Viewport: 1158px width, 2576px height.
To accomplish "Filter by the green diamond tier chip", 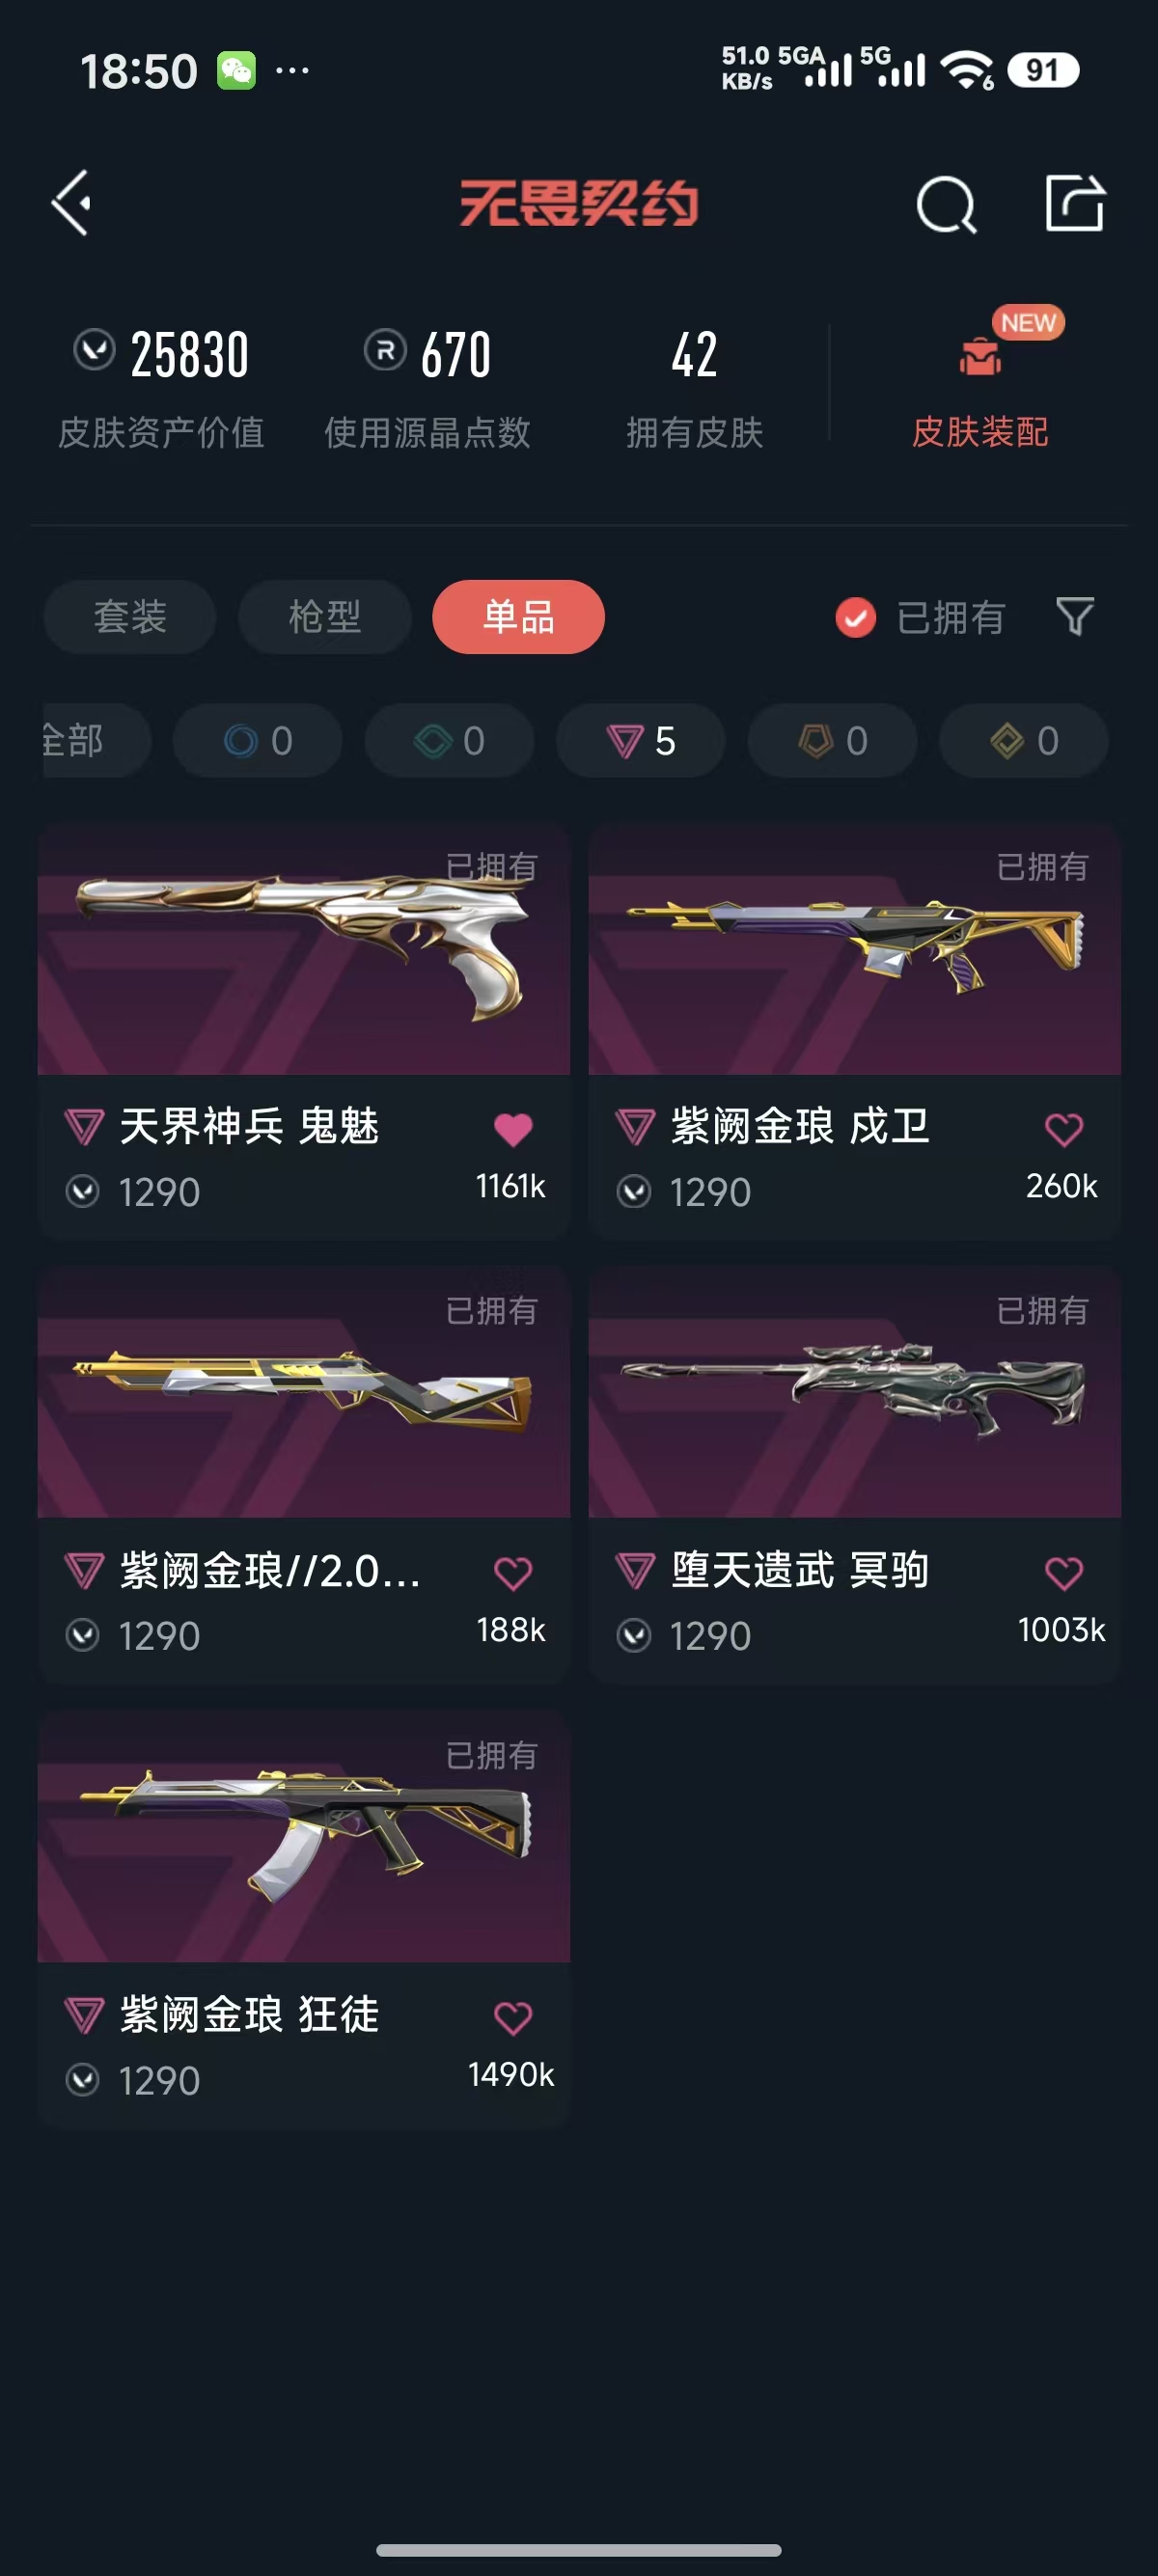I will pyautogui.click(x=449, y=741).
